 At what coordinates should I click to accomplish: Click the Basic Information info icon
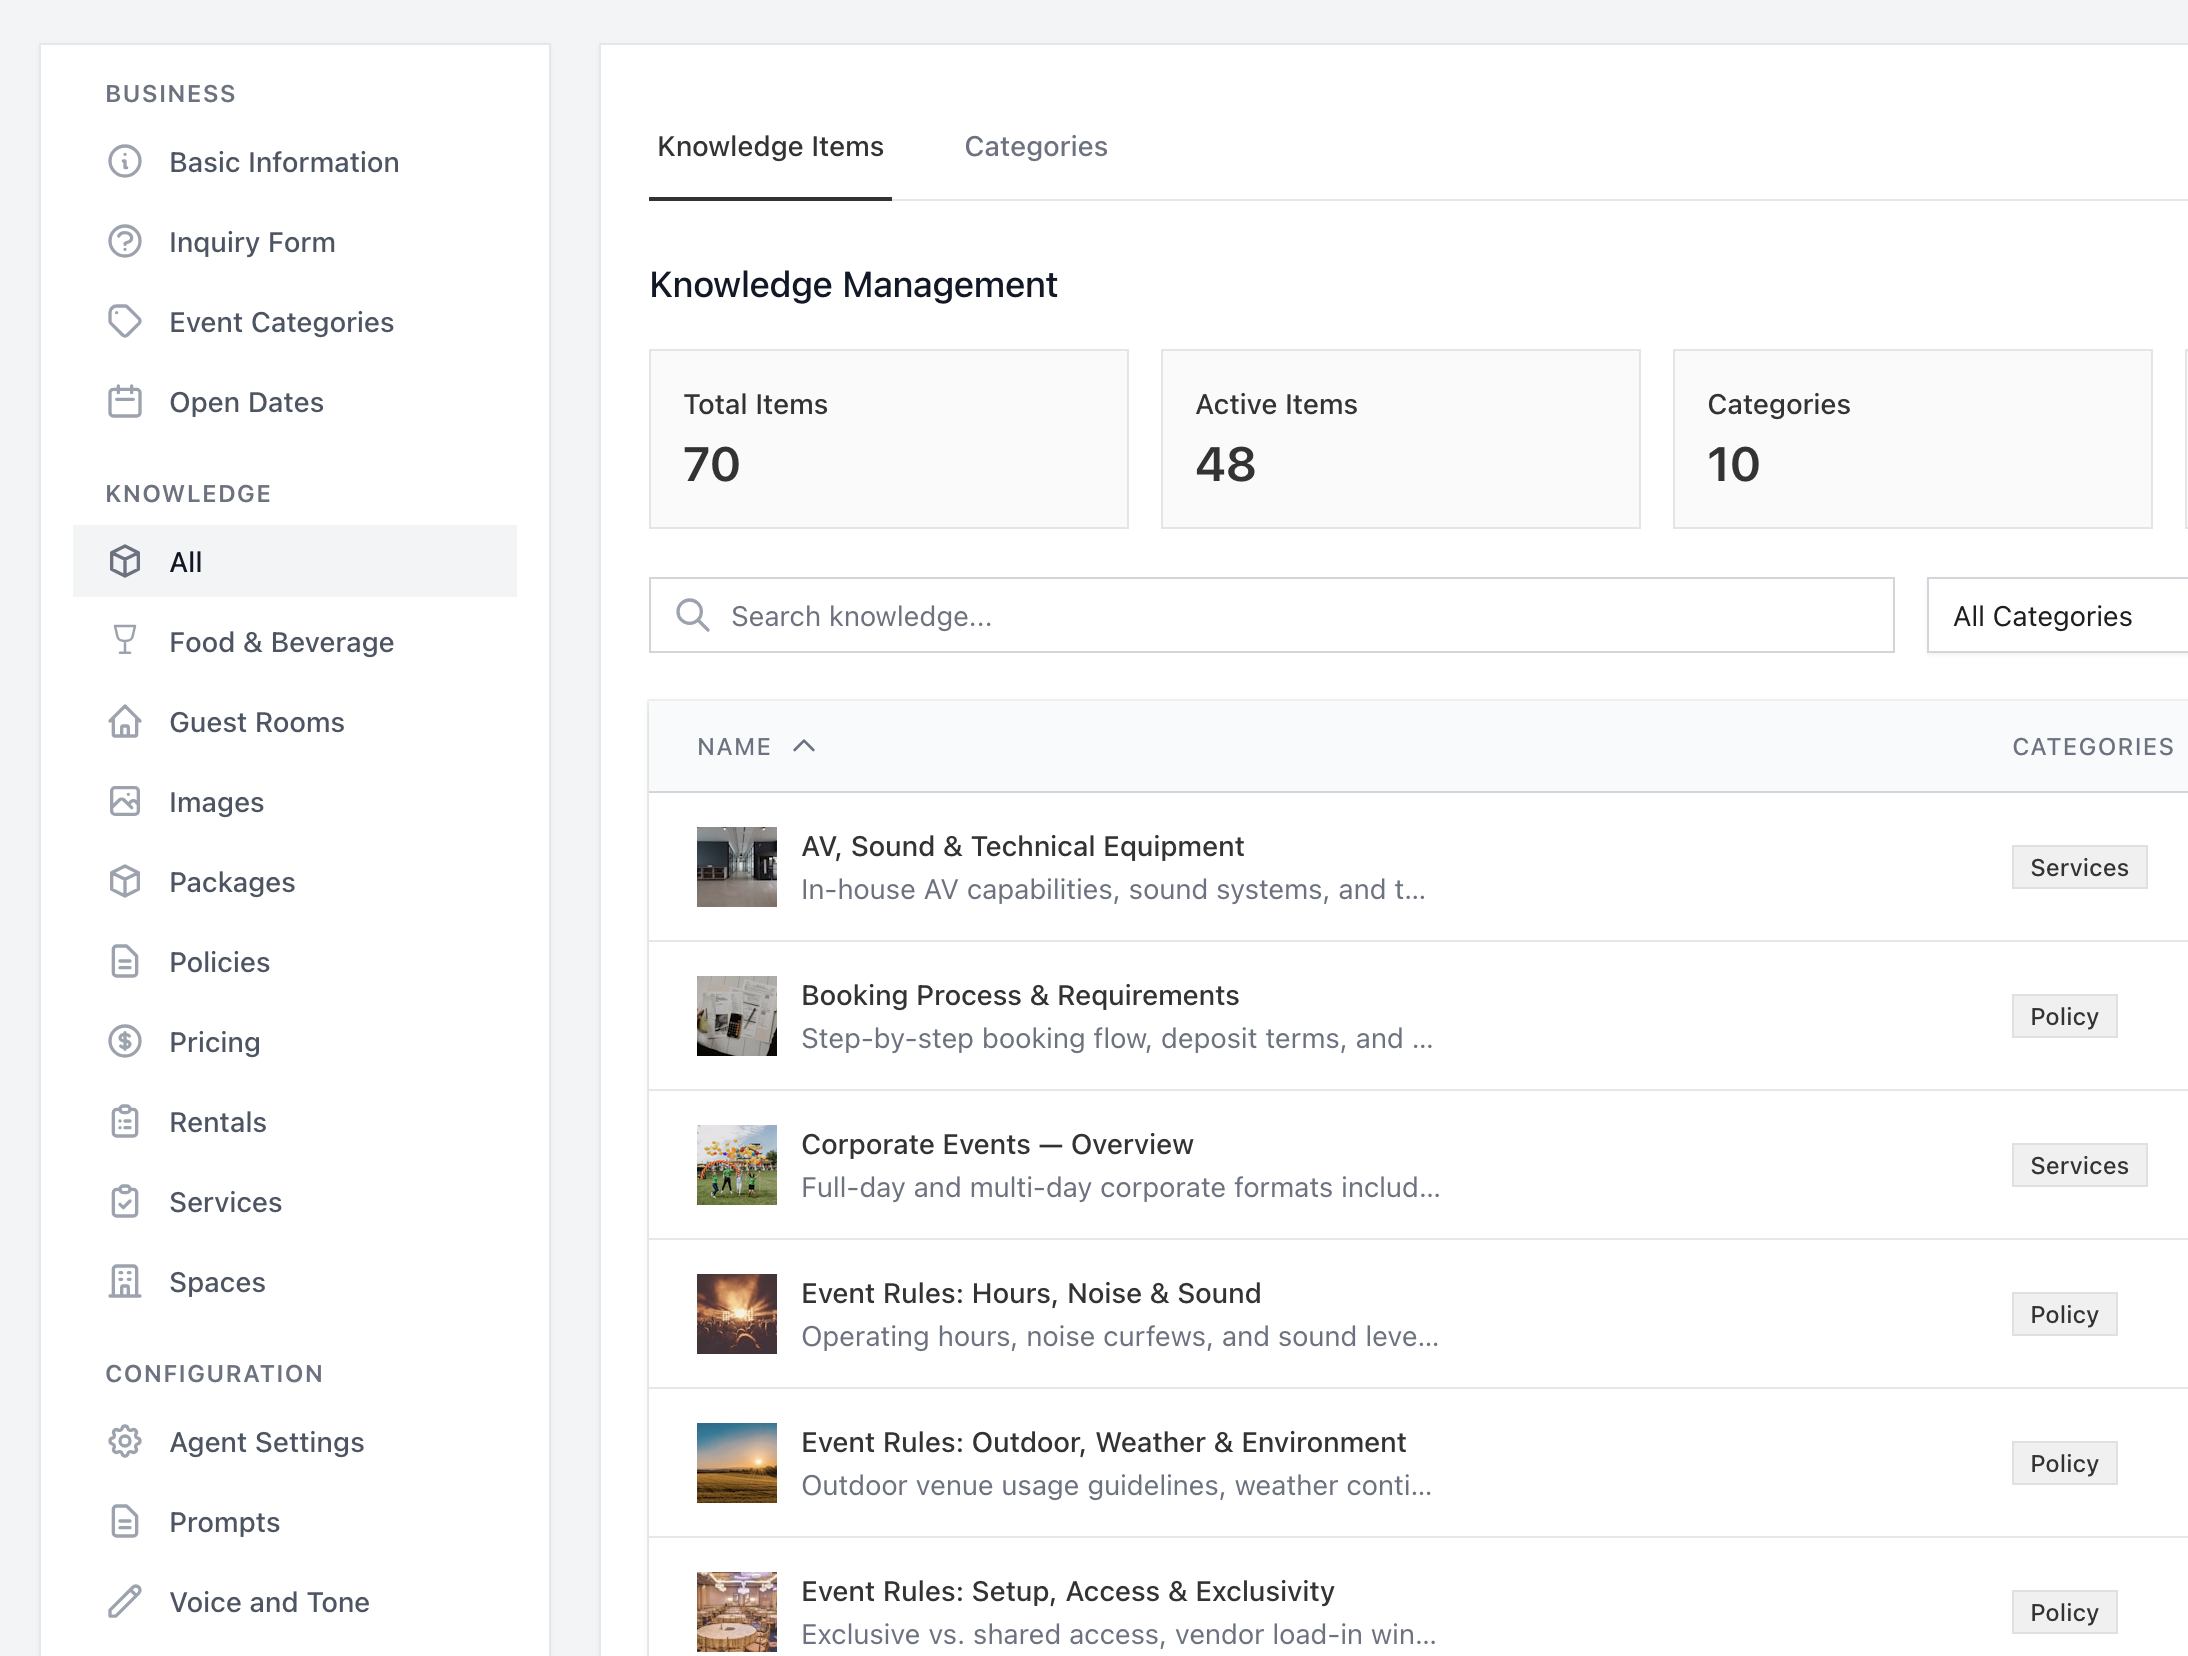pyautogui.click(x=124, y=161)
